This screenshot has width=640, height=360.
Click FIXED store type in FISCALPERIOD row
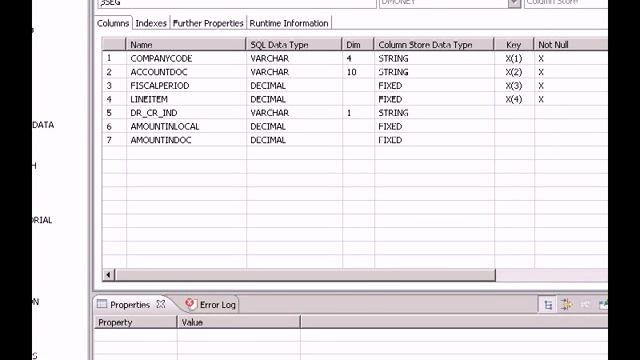click(x=390, y=86)
